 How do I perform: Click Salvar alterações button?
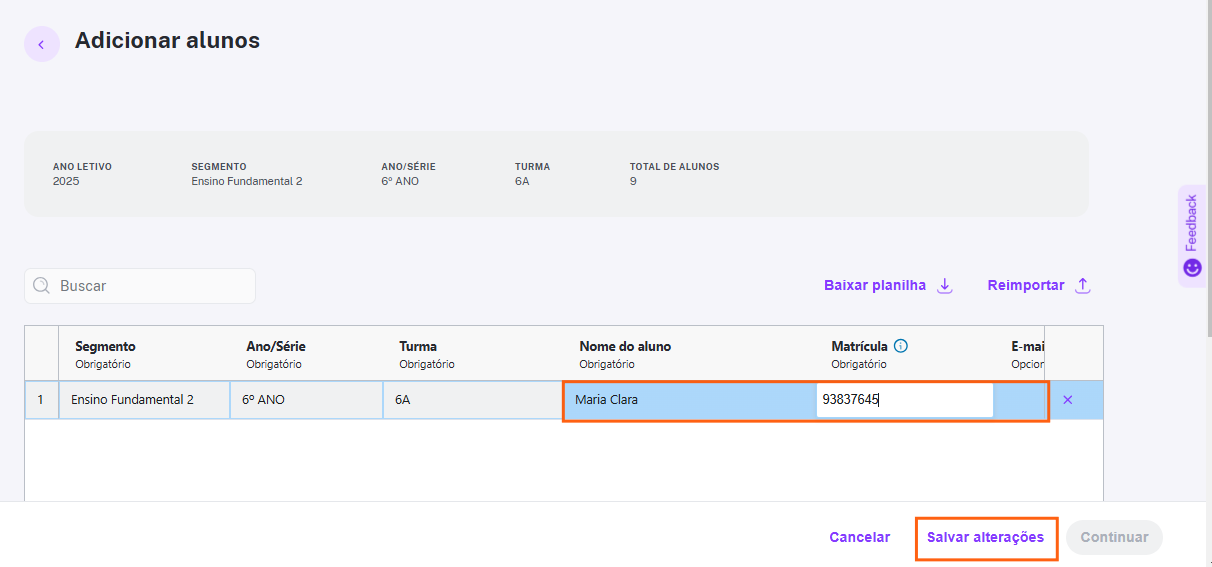(986, 538)
